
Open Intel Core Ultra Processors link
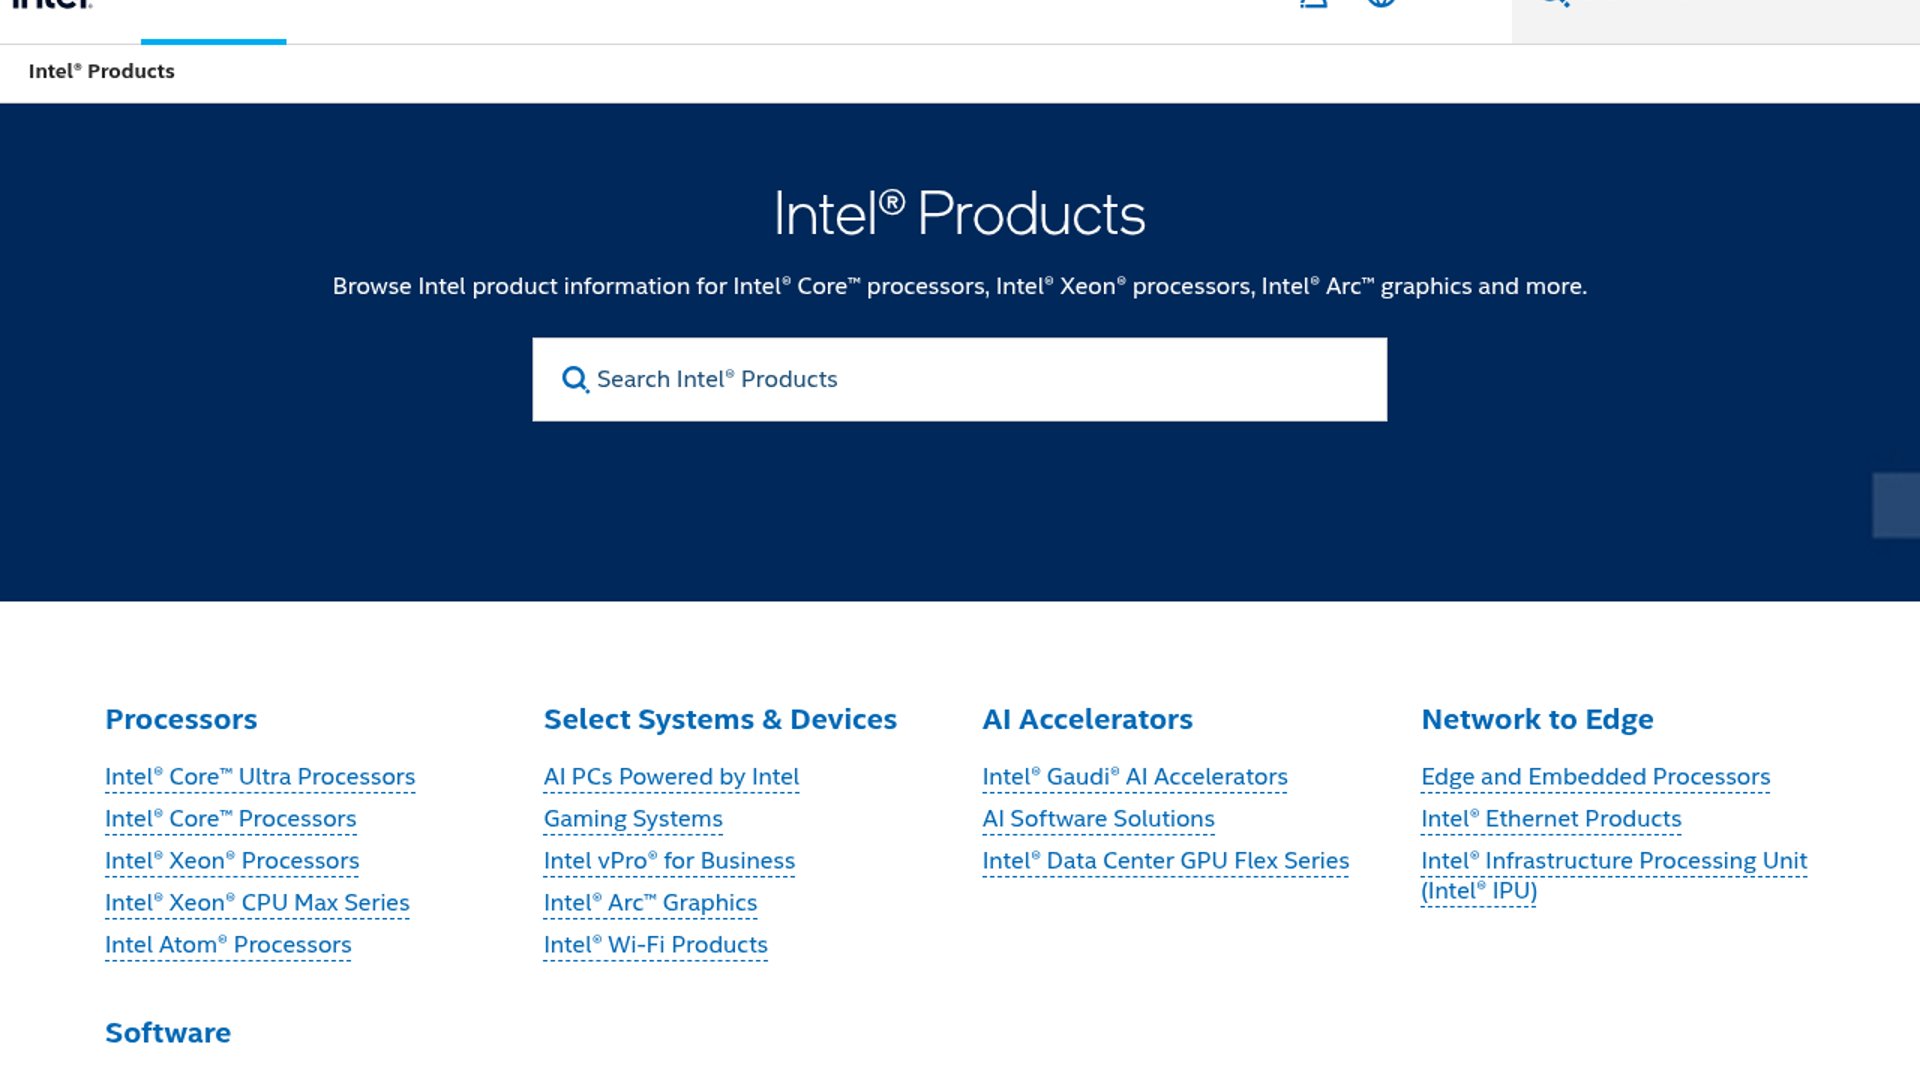[259, 777]
